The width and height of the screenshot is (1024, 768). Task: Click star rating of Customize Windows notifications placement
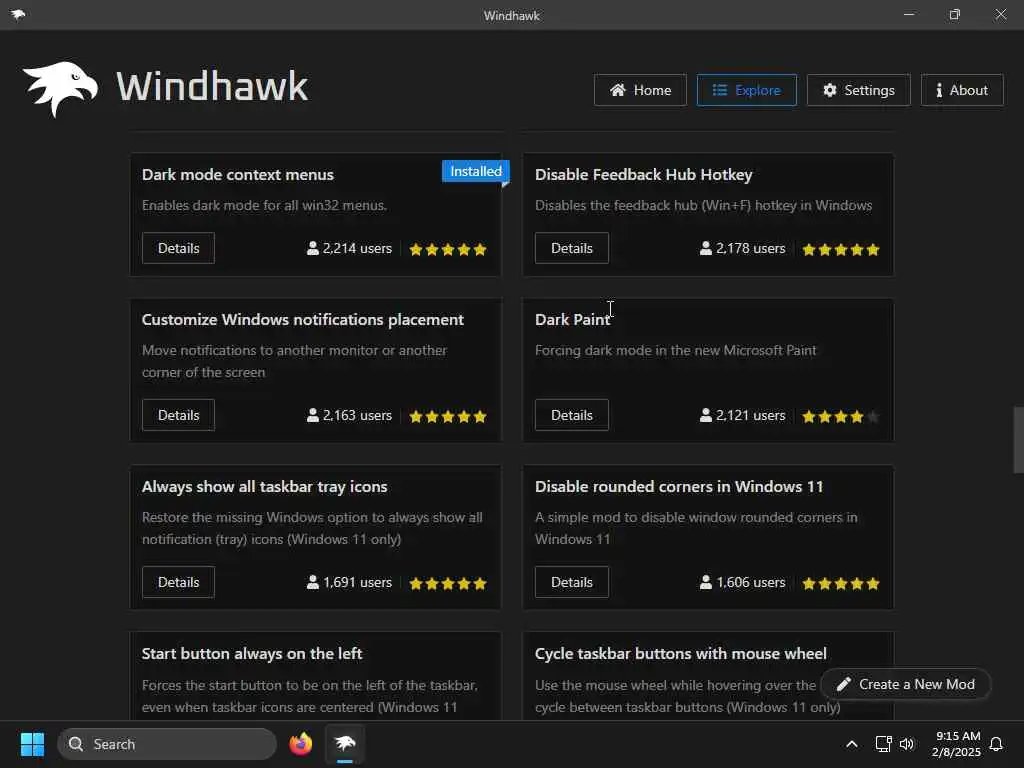[448, 417]
